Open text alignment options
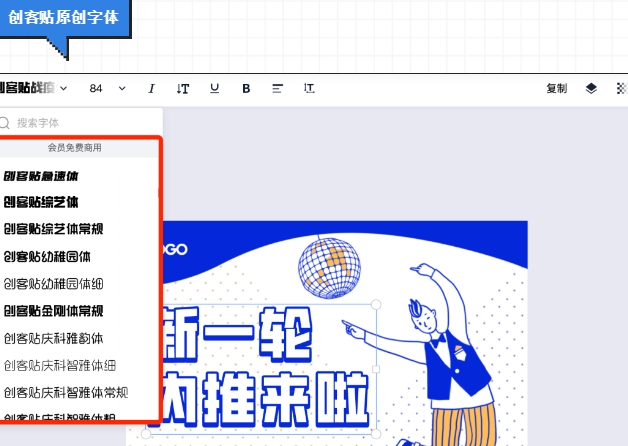This screenshot has height=446, width=628. click(x=278, y=88)
